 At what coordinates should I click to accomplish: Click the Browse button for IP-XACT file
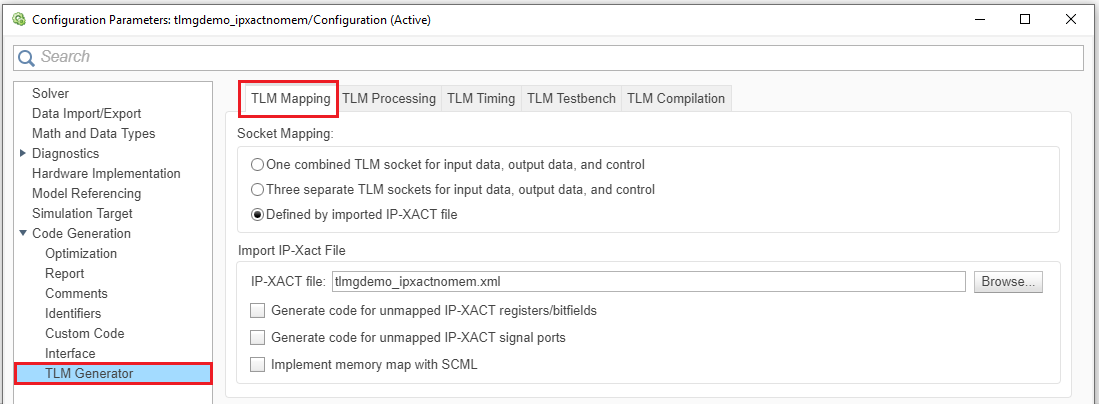pyautogui.click(x=1008, y=282)
